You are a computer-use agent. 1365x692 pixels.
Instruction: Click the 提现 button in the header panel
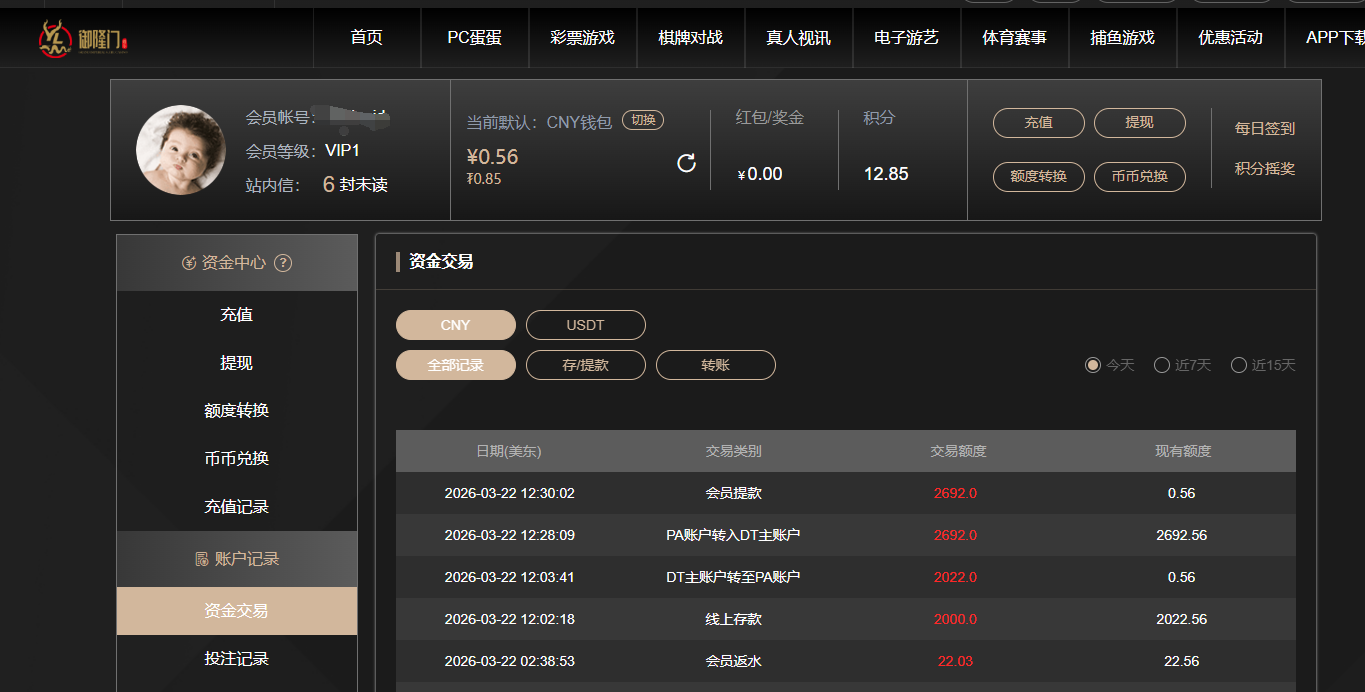1139,123
